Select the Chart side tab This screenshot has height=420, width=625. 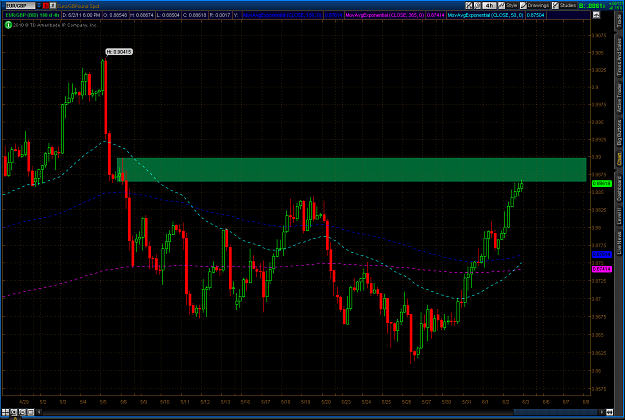pos(619,159)
